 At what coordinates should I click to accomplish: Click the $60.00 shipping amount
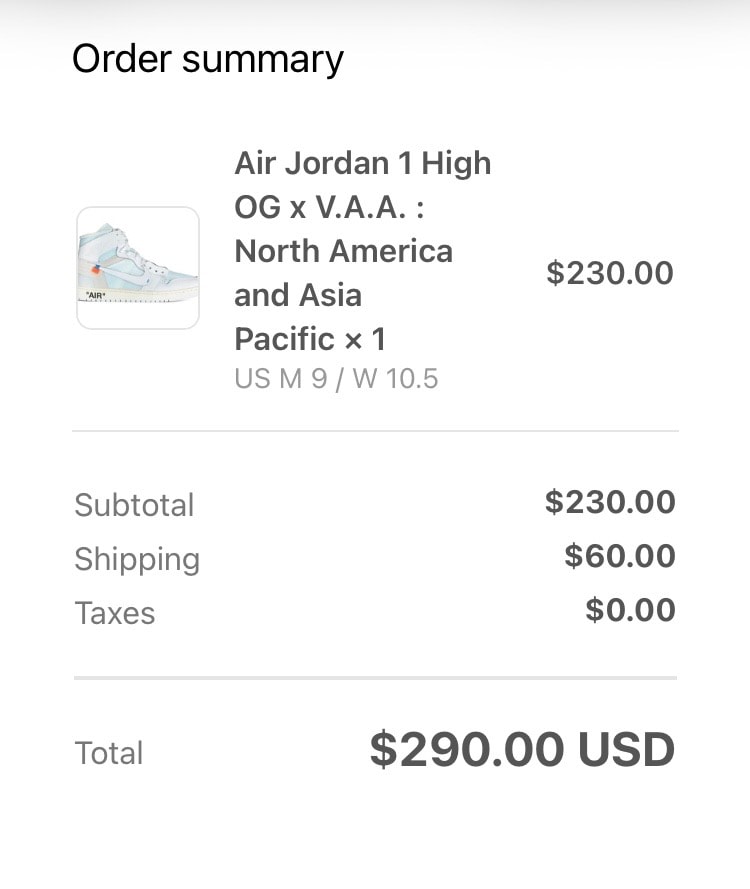click(619, 556)
